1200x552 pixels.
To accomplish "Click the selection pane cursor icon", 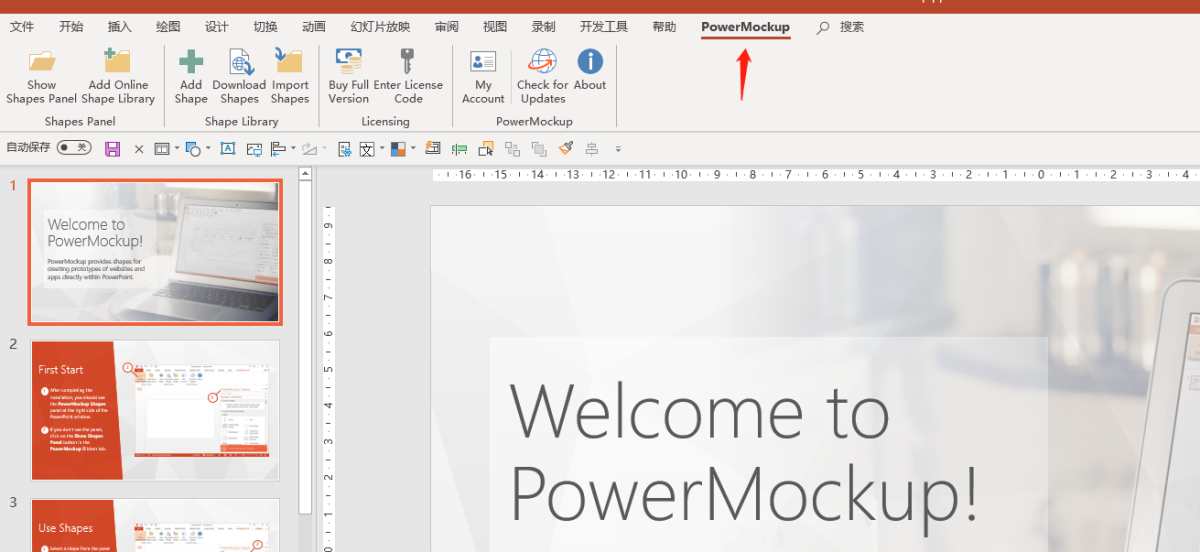I will pyautogui.click(x=485, y=149).
